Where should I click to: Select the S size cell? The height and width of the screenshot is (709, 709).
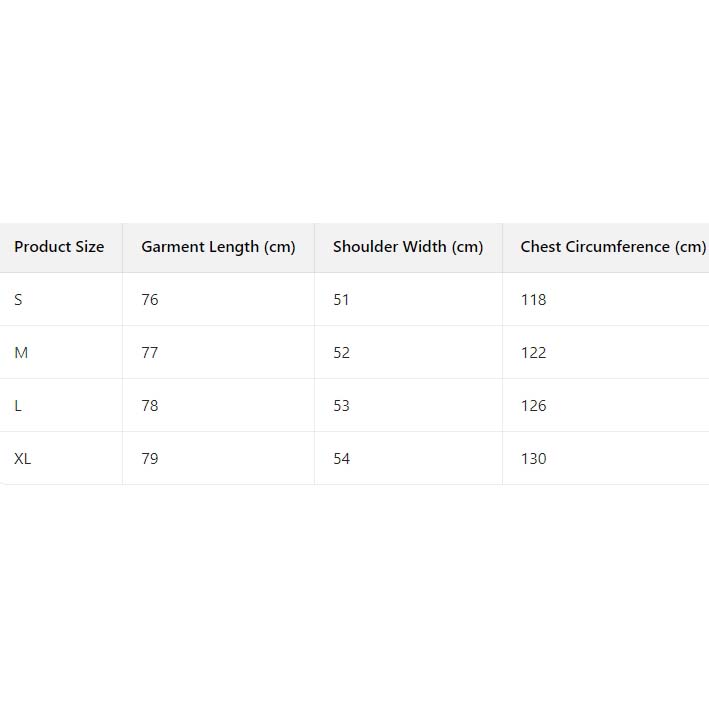point(18,300)
